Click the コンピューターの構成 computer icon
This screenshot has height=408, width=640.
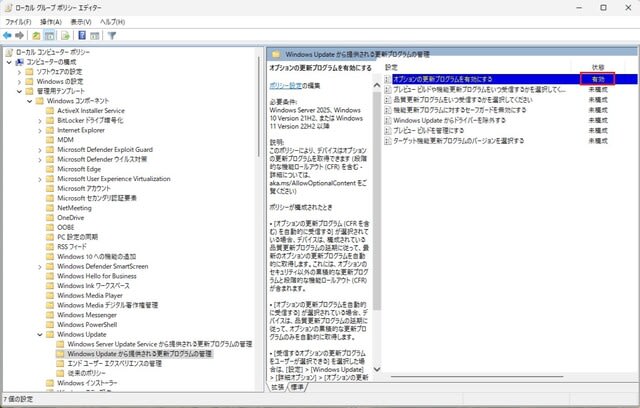[20, 62]
